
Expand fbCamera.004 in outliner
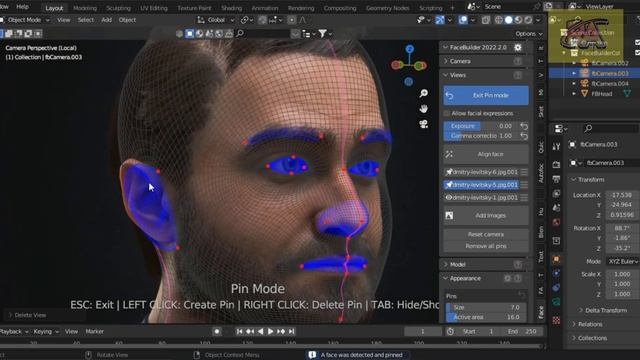point(574,84)
